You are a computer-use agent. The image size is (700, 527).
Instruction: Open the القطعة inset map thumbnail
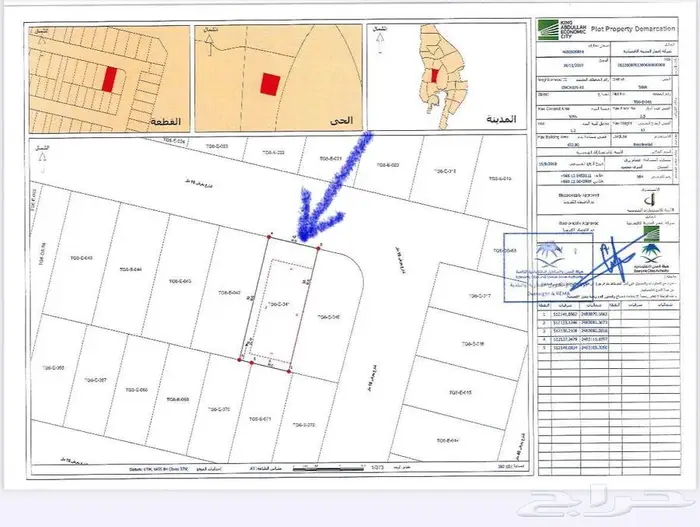click(108, 80)
